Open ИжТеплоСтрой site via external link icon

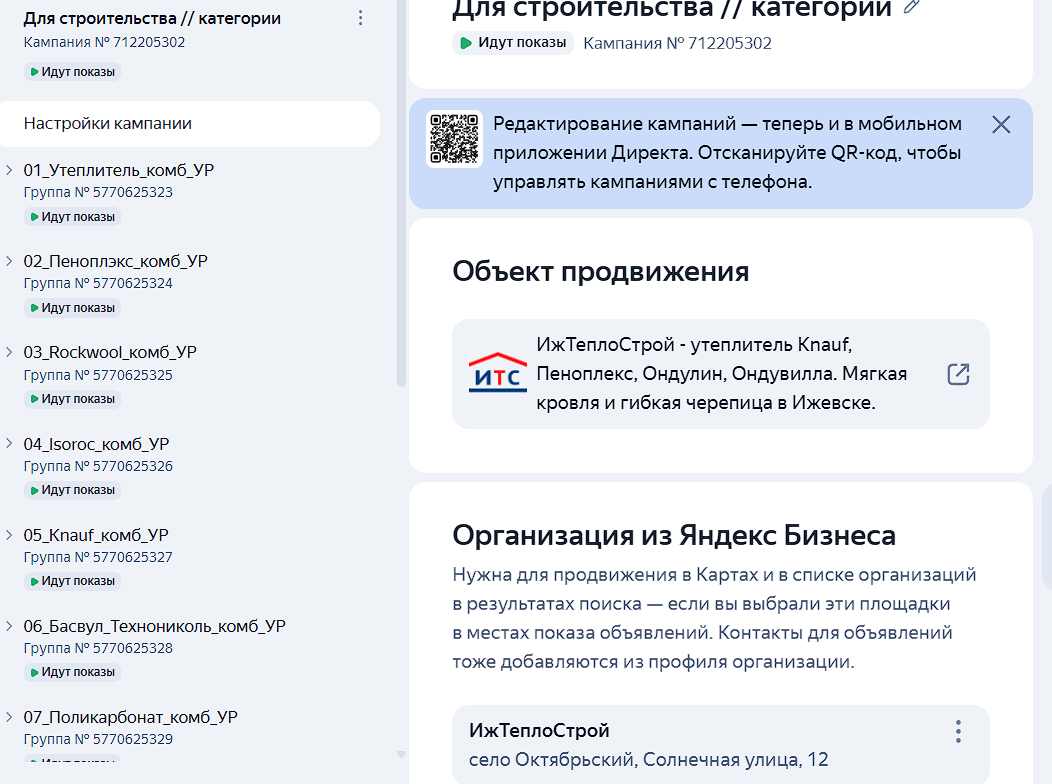click(958, 374)
